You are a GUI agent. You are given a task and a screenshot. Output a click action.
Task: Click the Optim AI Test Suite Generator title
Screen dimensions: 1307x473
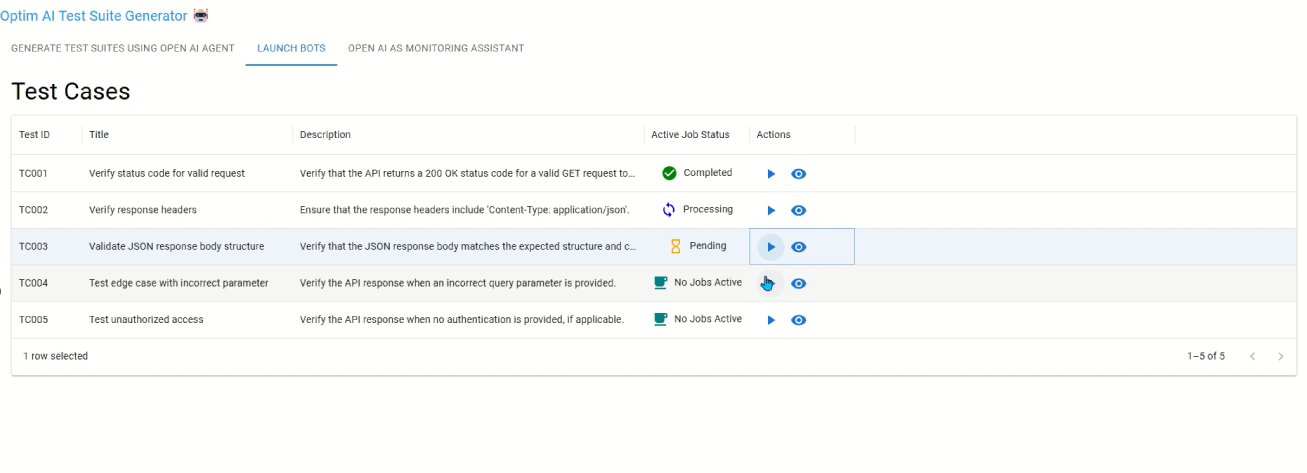[94, 16]
